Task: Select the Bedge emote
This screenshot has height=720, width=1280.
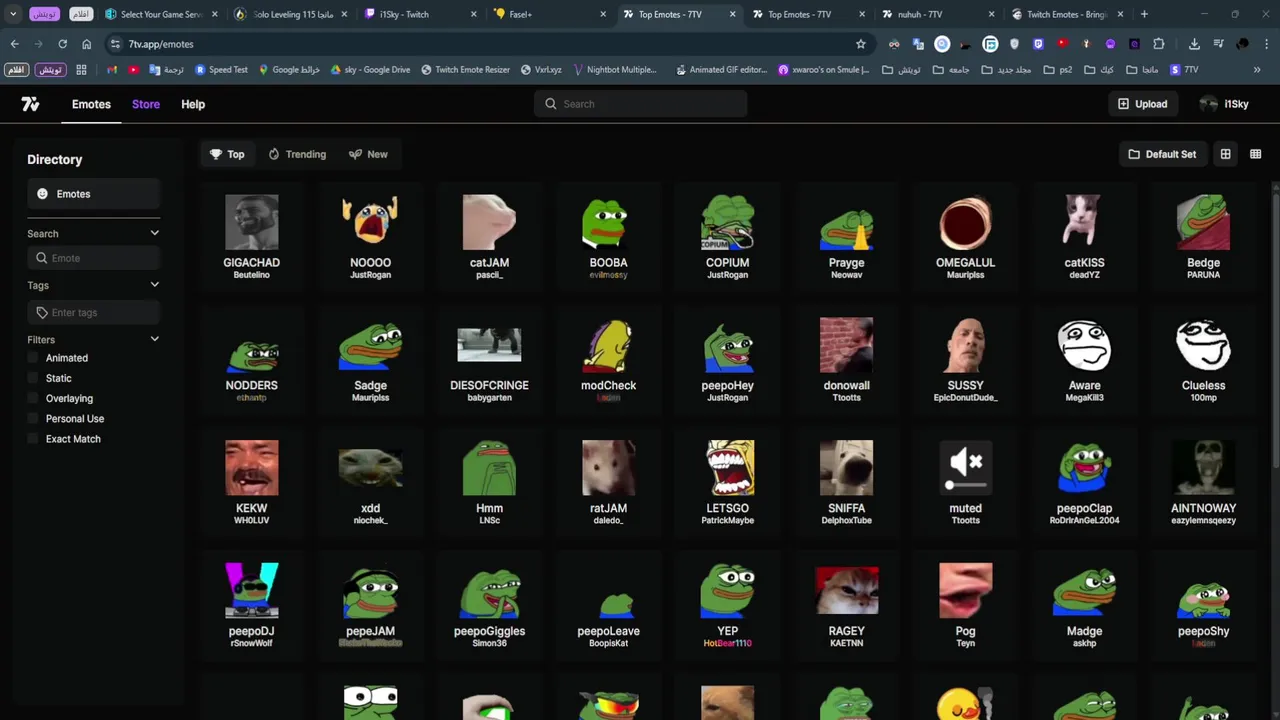Action: [1203, 236]
